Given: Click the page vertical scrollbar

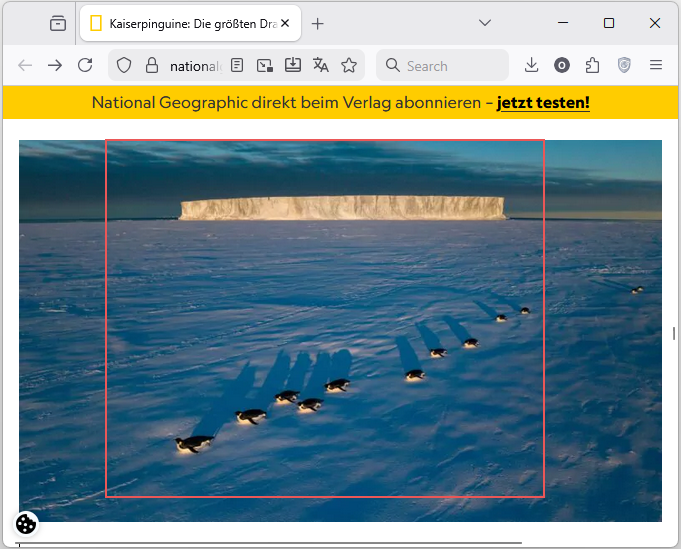Looking at the screenshot, I should click(x=674, y=333).
